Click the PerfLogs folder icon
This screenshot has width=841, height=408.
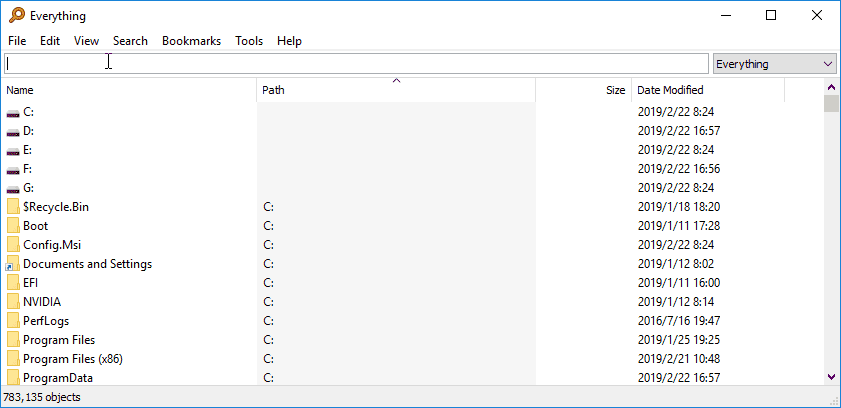point(13,321)
